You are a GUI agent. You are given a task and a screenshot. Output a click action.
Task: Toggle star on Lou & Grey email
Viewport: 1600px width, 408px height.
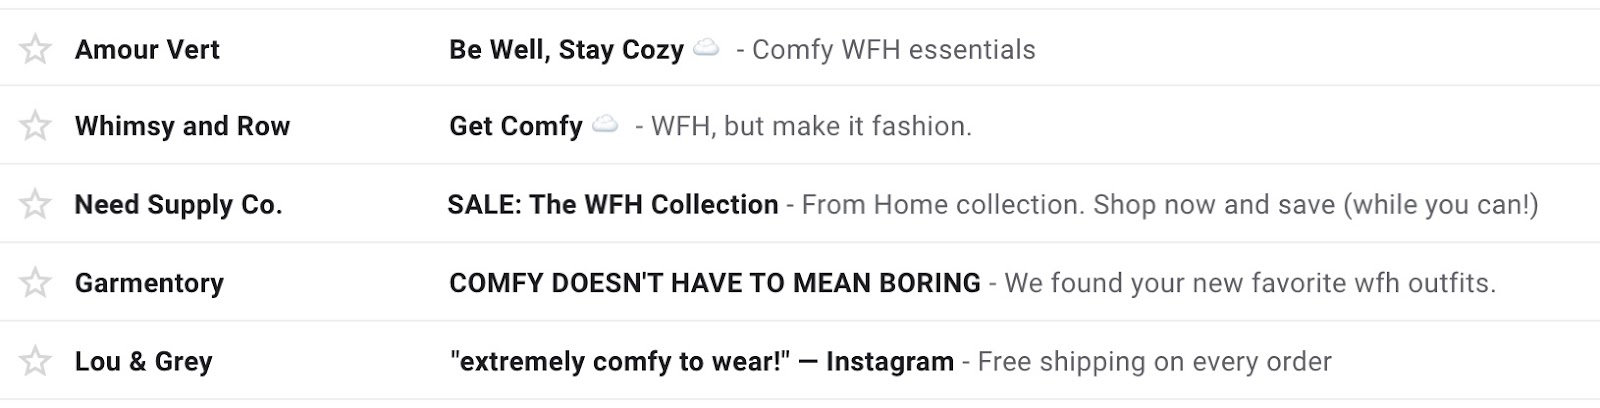tap(35, 361)
